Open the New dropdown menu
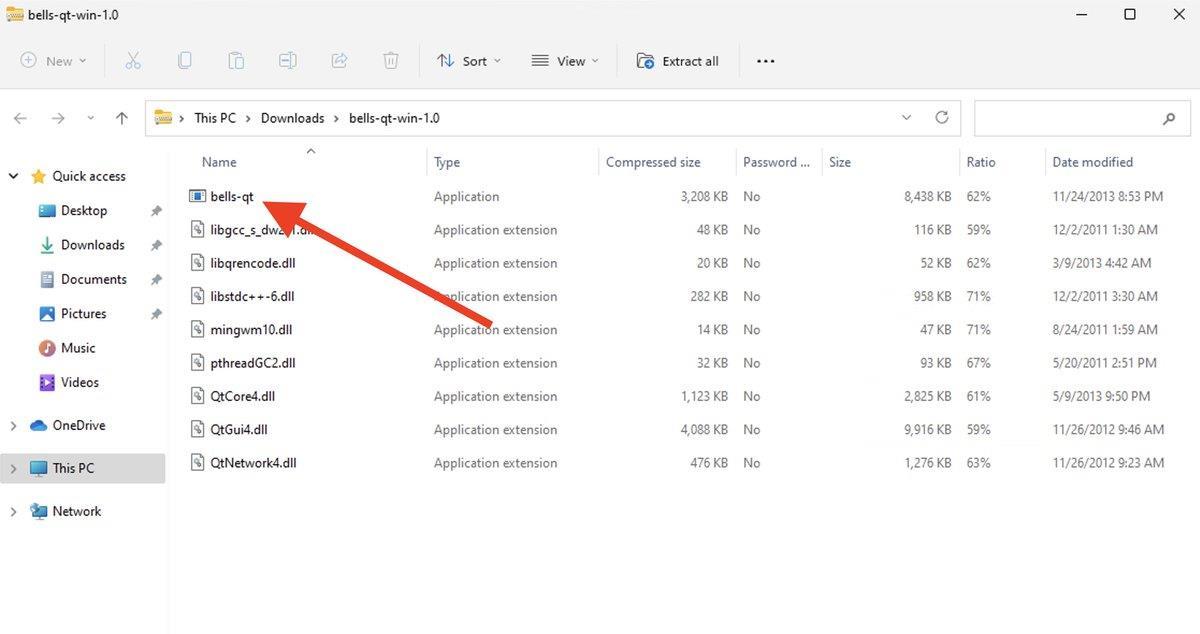1200x634 pixels. point(55,61)
